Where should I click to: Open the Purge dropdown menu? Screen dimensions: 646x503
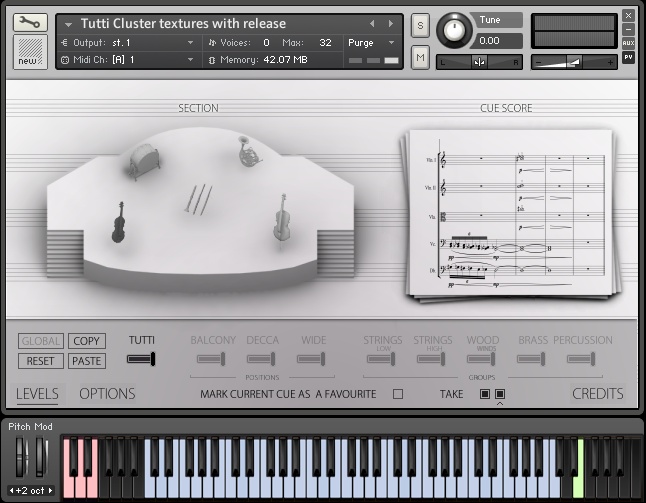372,43
